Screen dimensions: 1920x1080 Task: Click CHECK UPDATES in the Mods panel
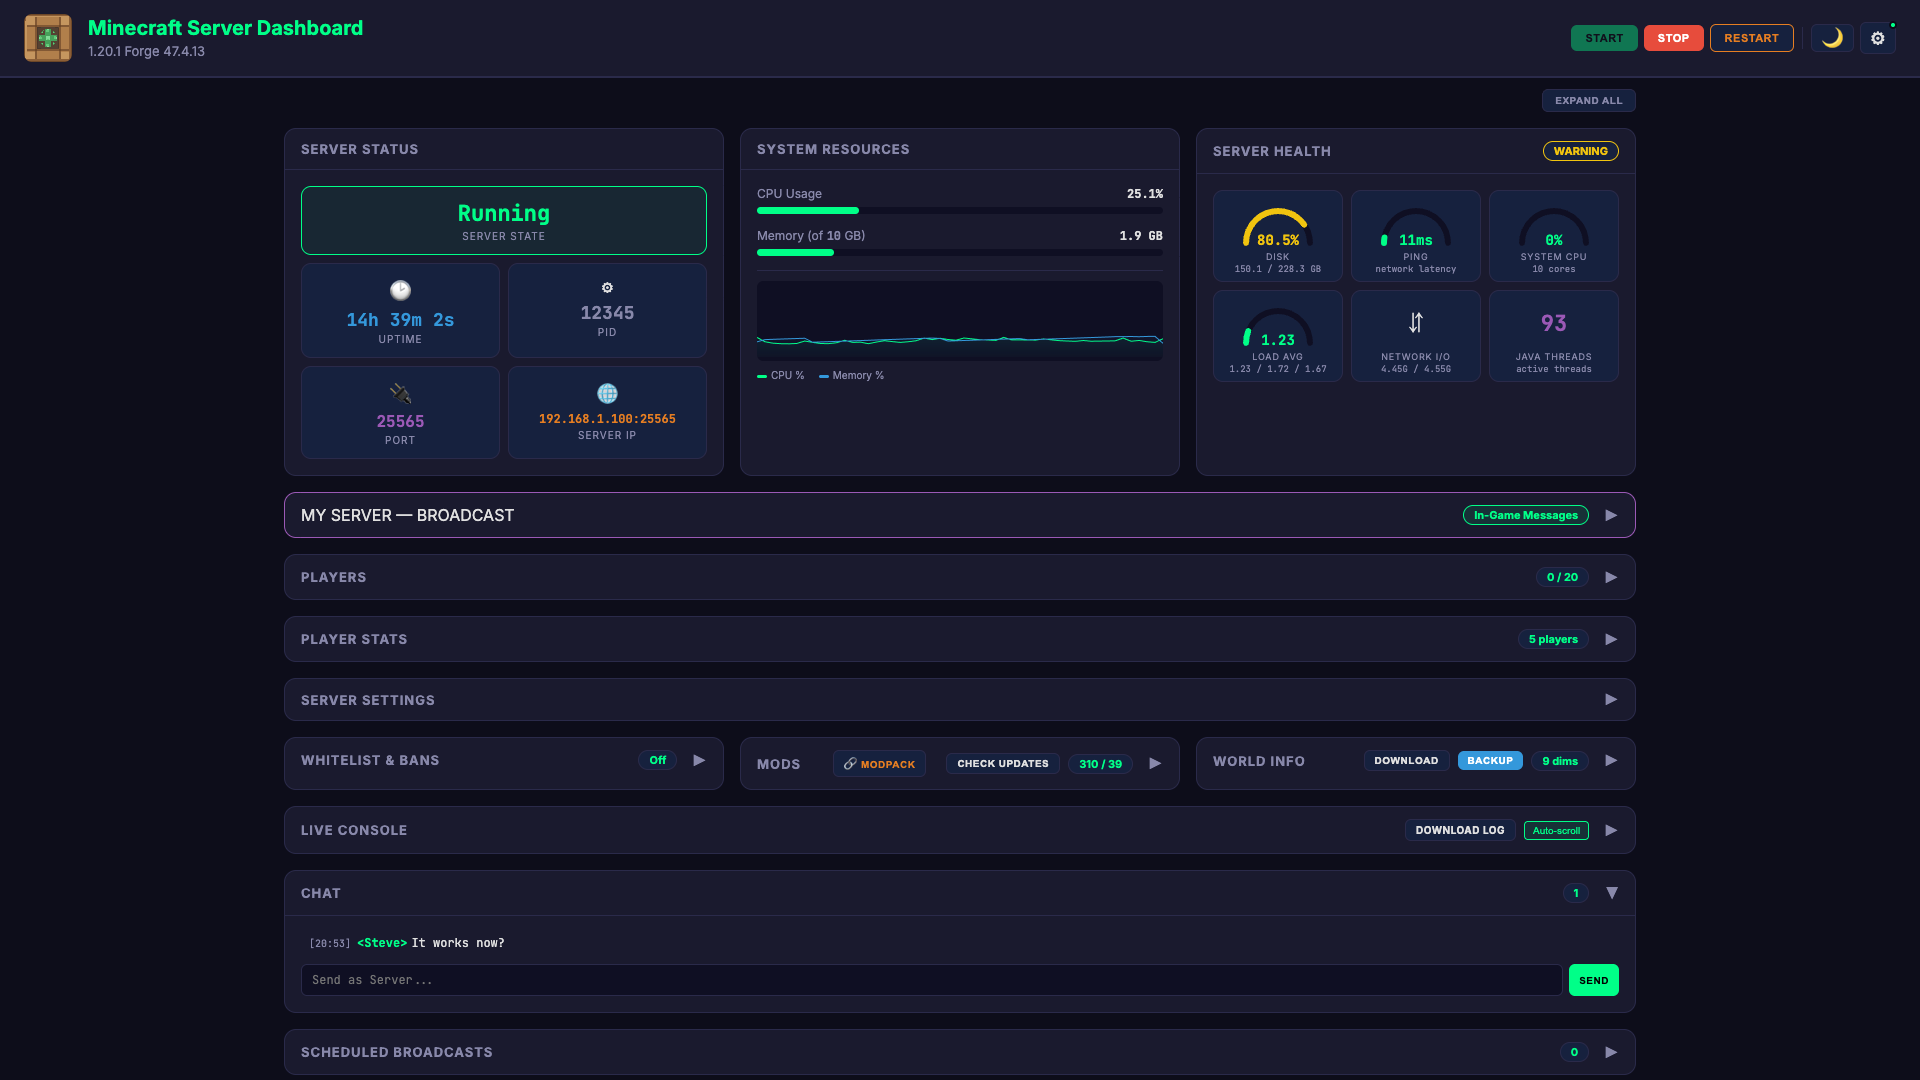coord(1002,763)
